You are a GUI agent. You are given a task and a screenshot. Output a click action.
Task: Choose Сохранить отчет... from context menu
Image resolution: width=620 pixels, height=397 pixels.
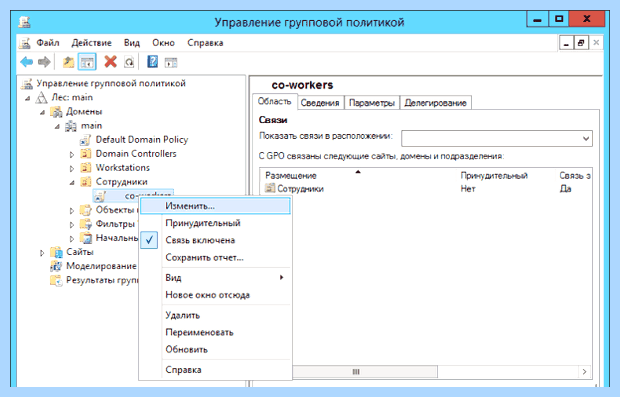click(x=215, y=257)
